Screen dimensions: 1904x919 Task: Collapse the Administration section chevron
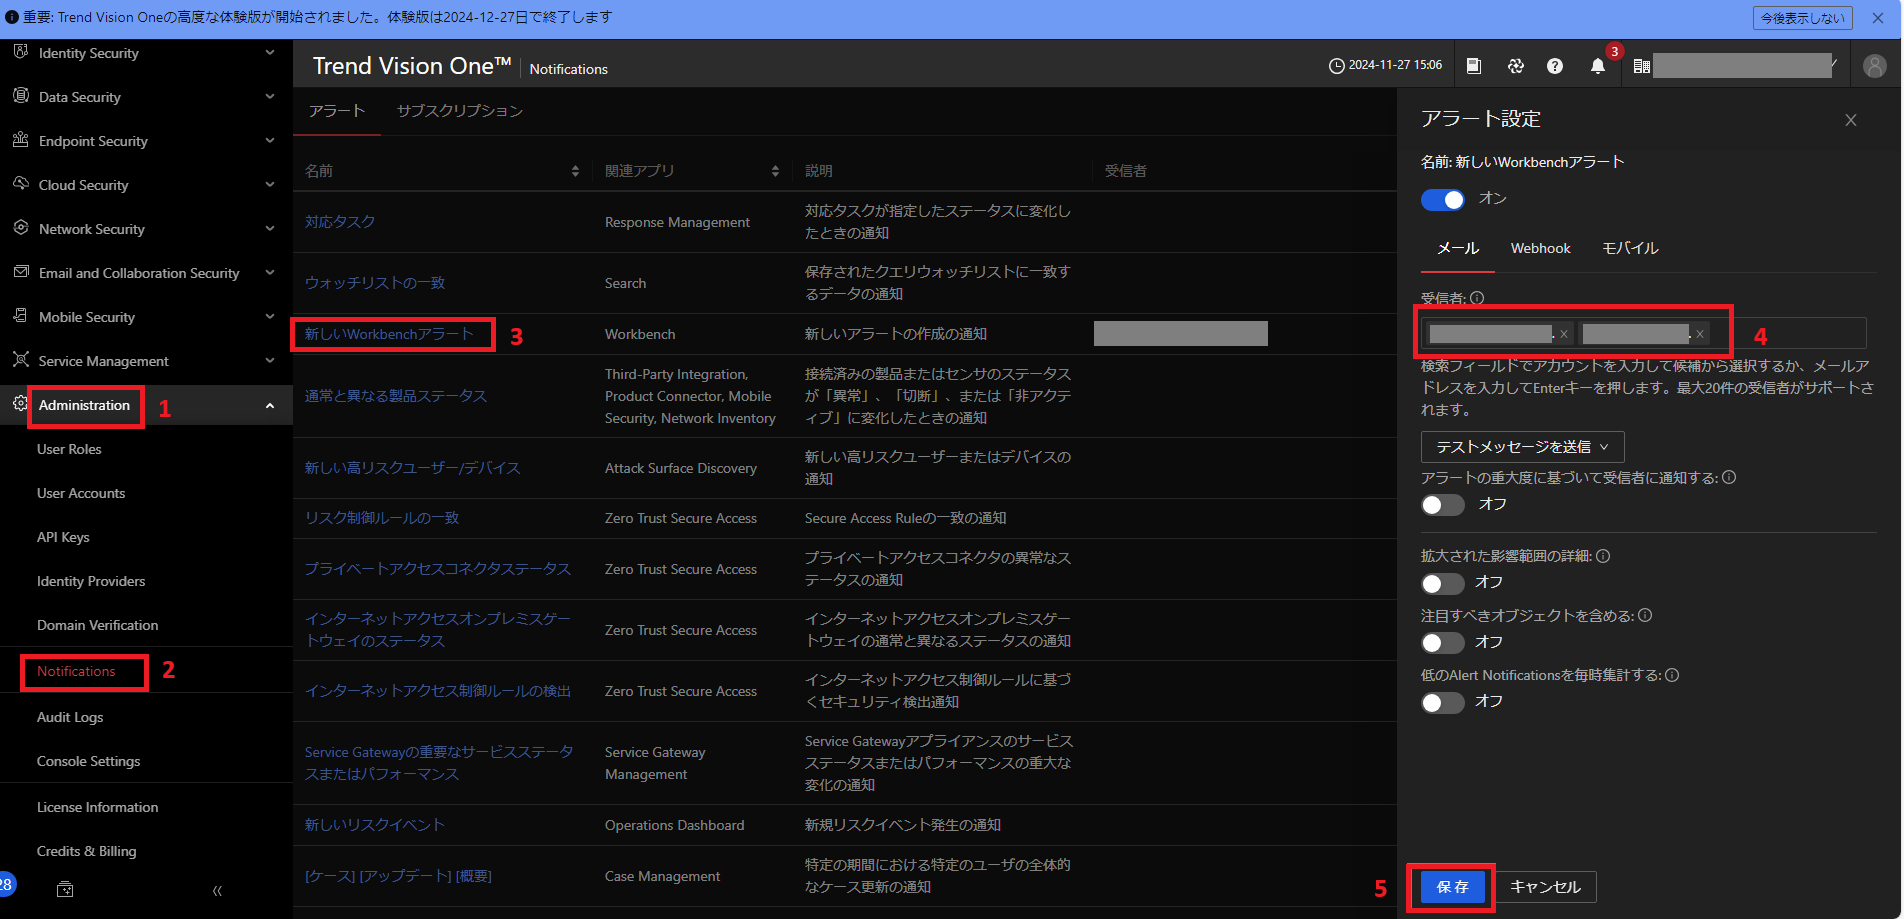pos(269,405)
